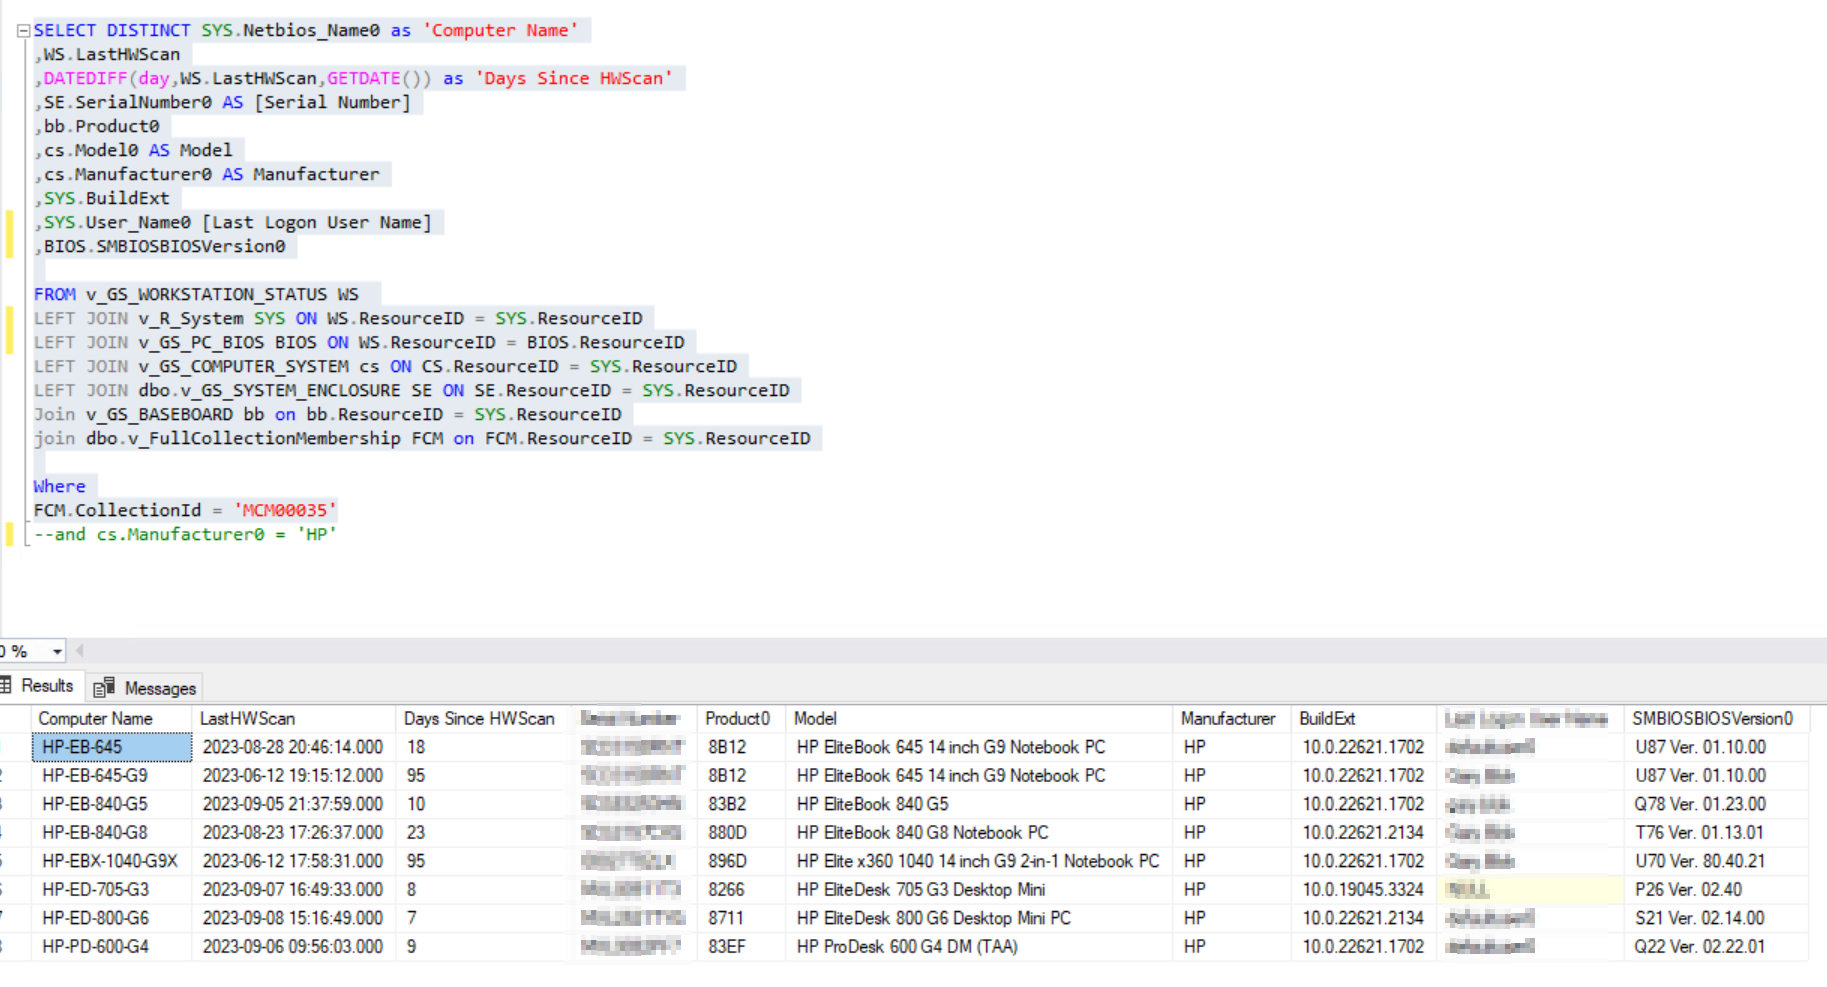Click the HP EliteDesk 800 G6 Desktop Mini PC cell
The height and width of the screenshot is (987, 1827).
[981, 918]
